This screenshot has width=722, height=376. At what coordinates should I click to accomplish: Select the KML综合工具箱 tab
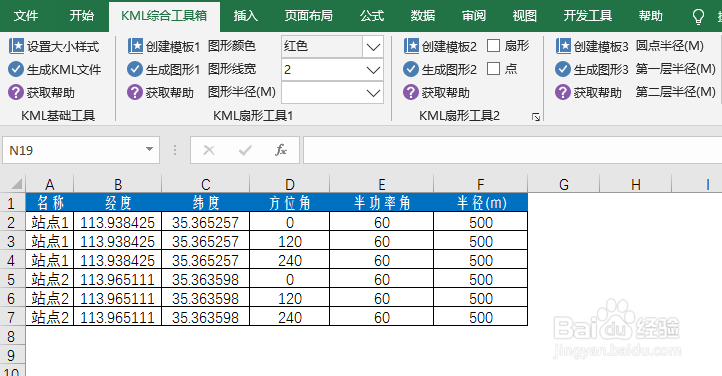coord(164,16)
